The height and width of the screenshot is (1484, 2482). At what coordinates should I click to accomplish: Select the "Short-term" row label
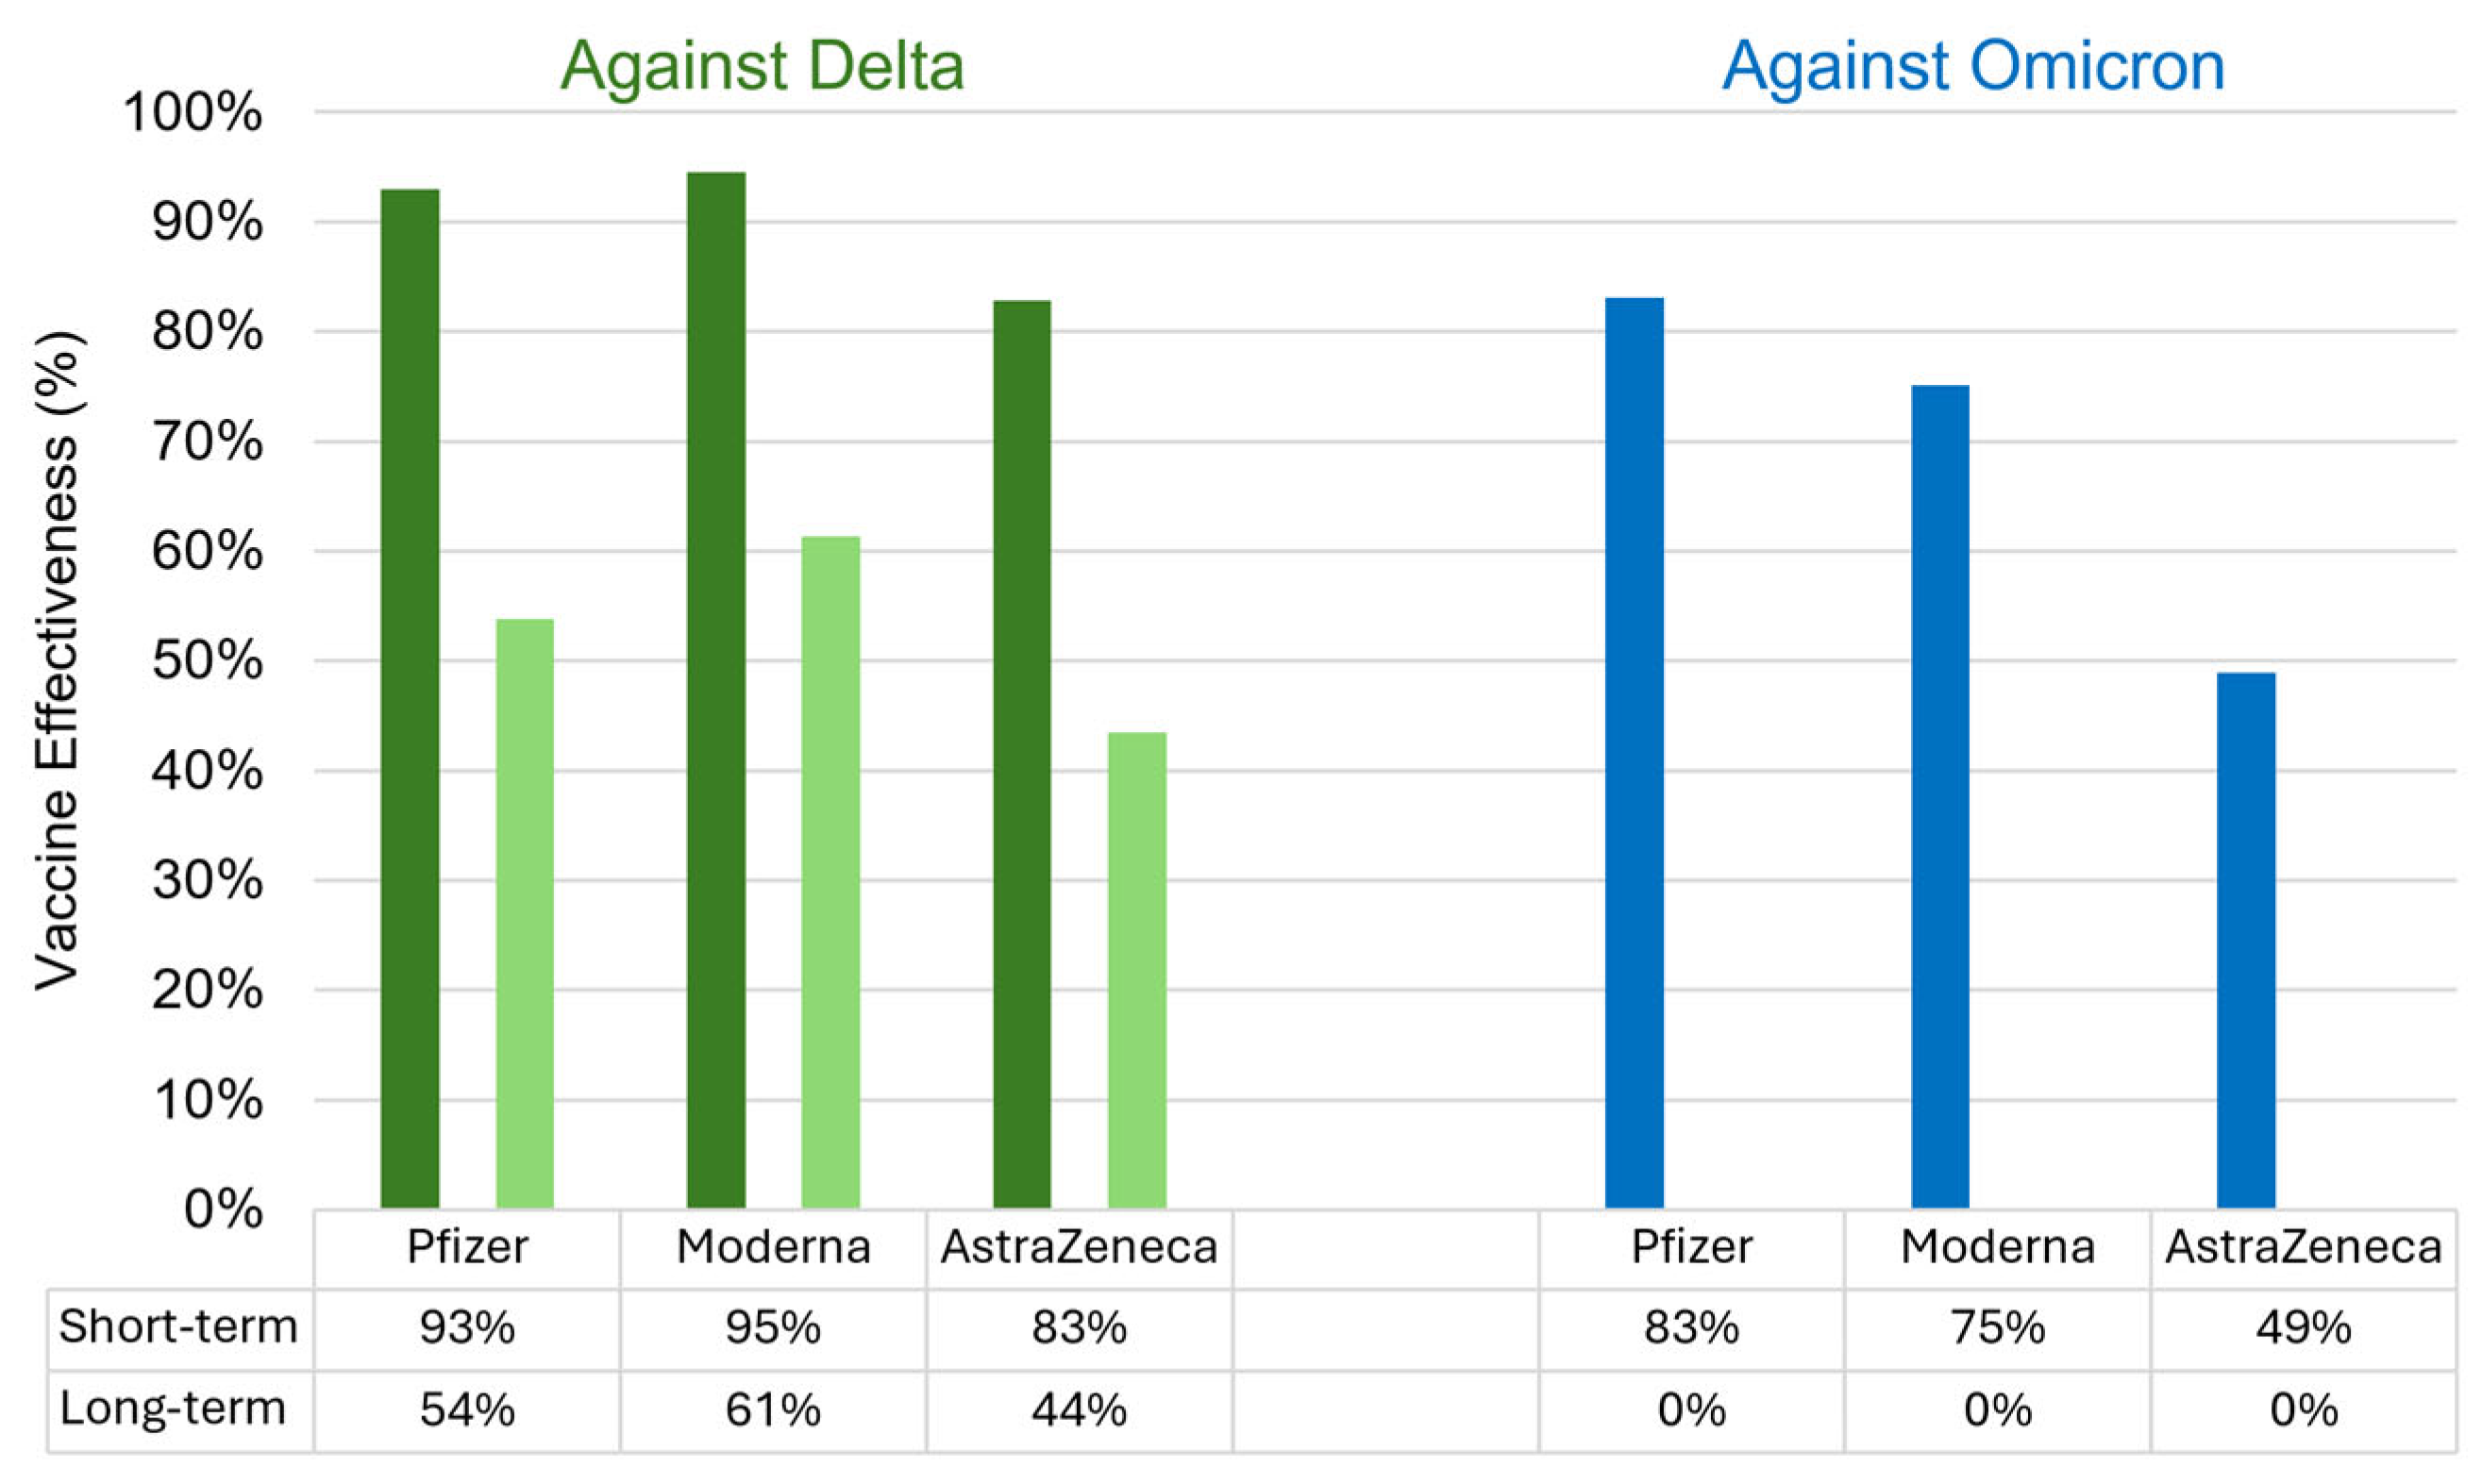click(x=178, y=1327)
